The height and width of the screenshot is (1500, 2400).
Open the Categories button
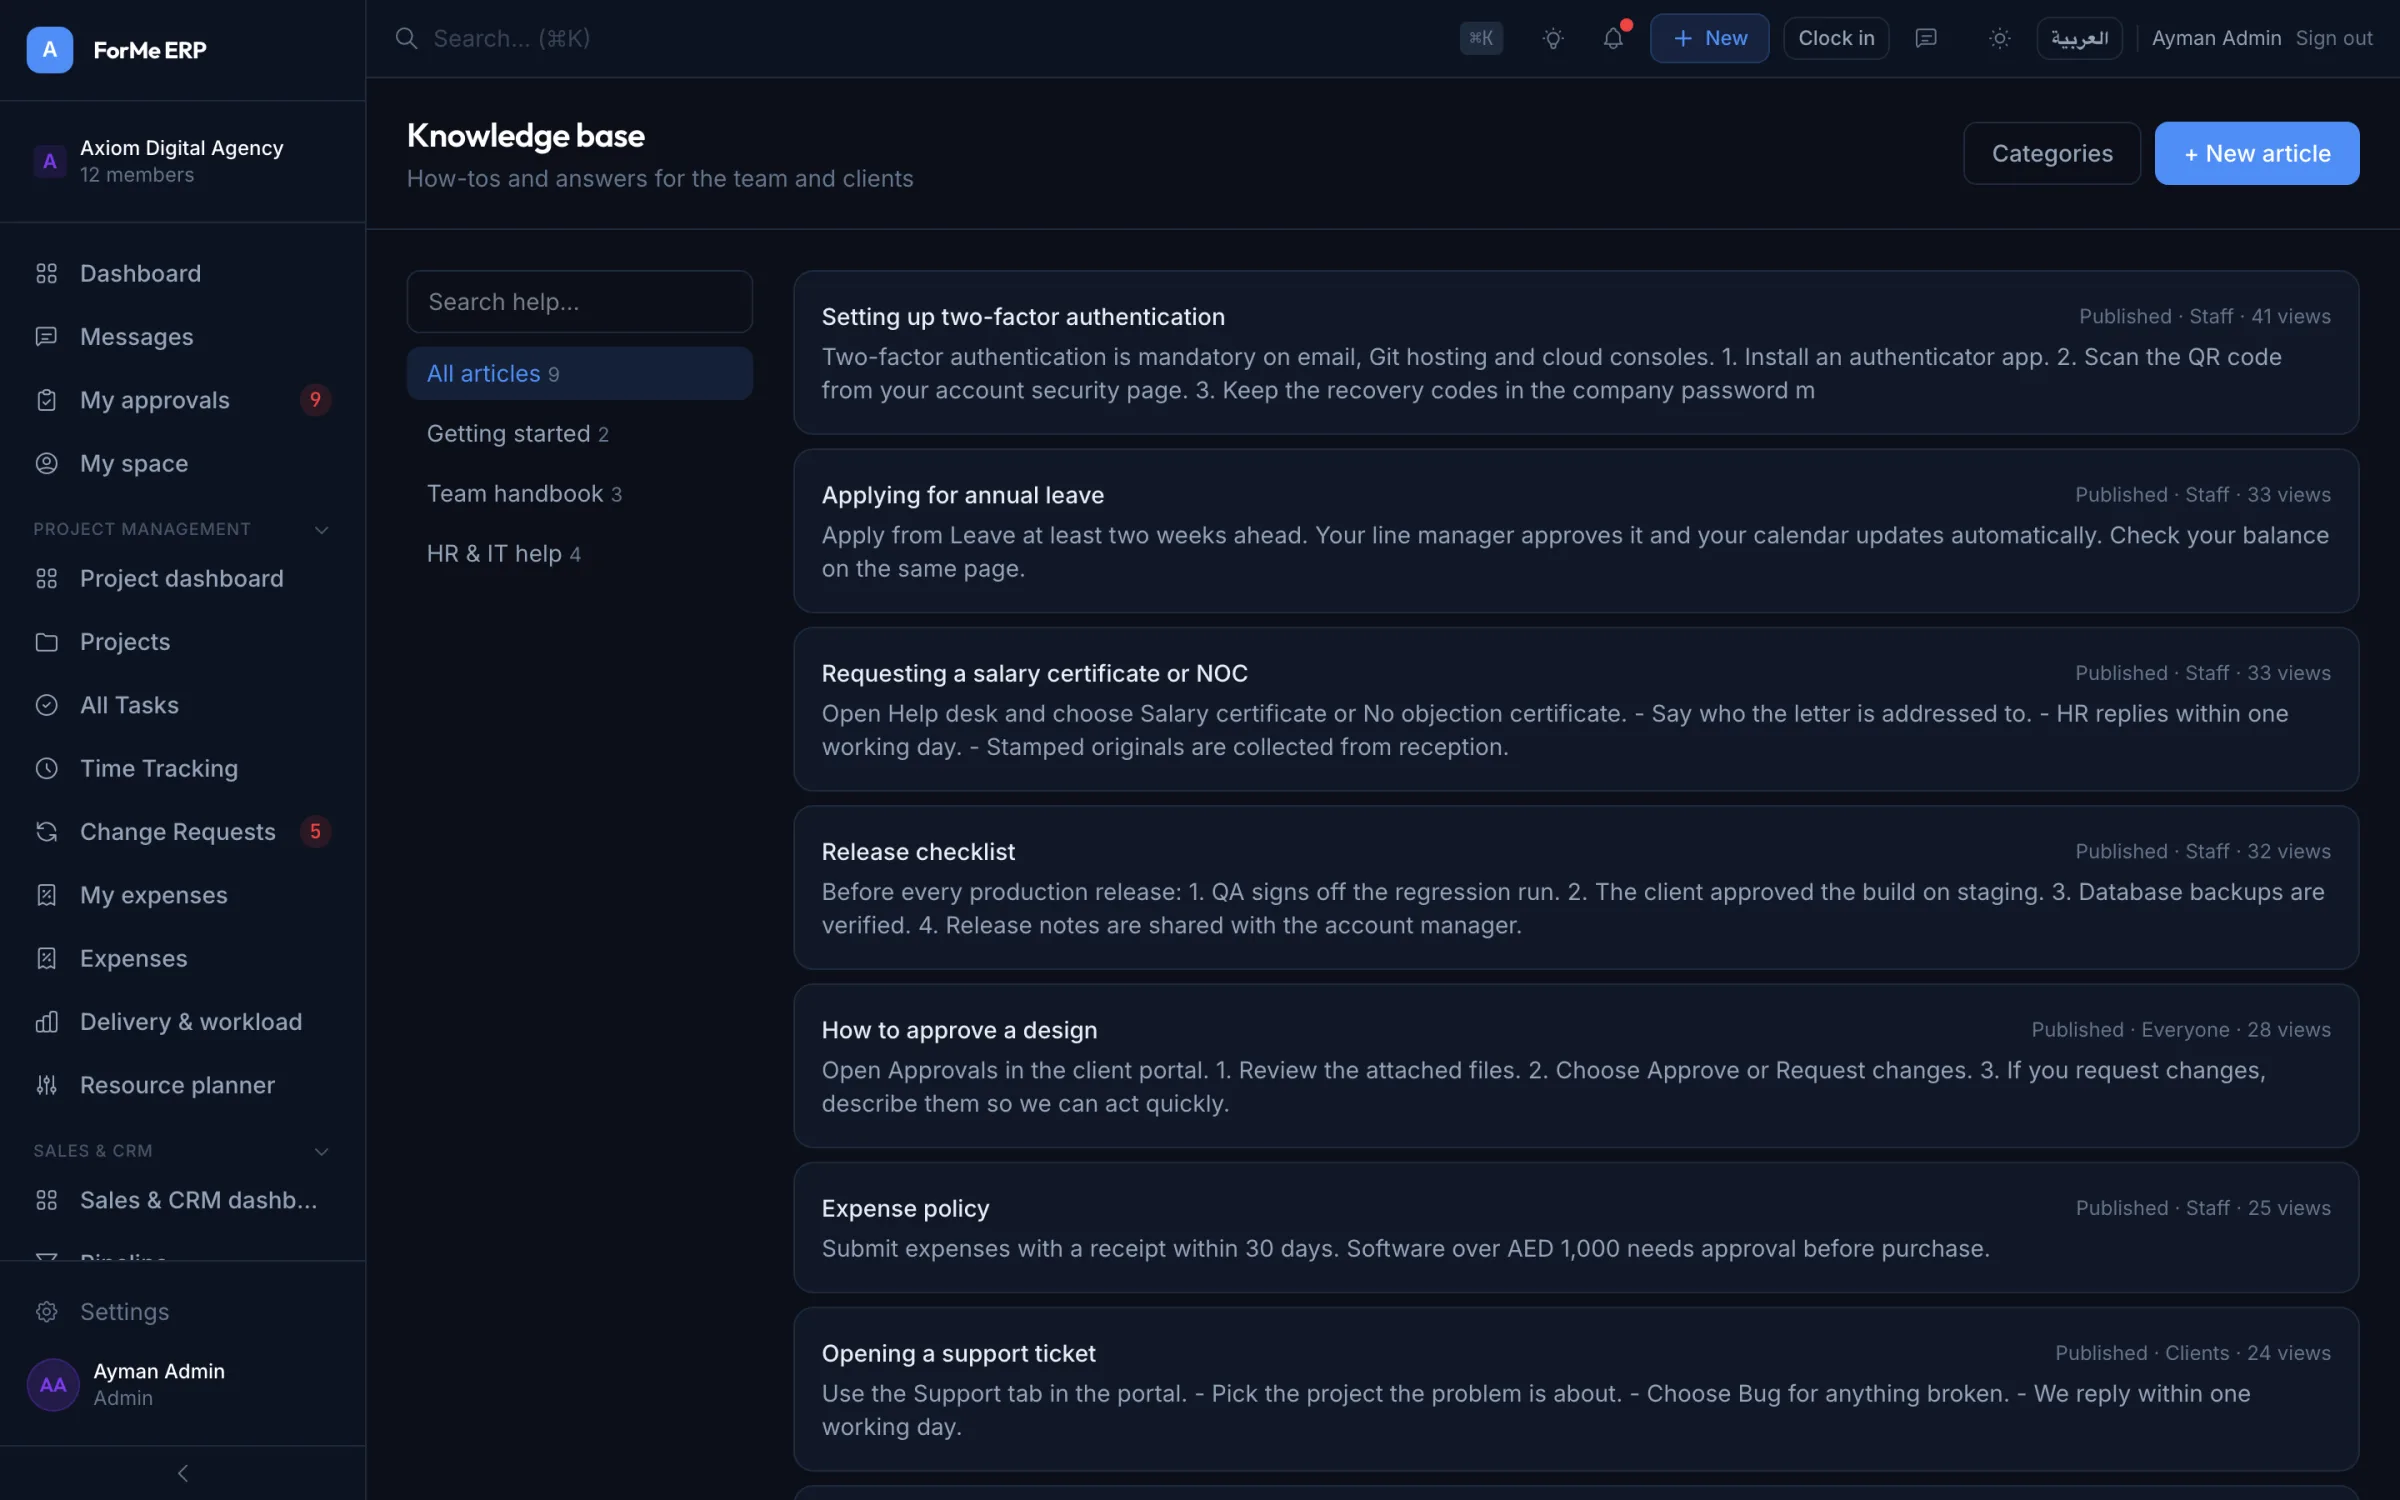2051,153
